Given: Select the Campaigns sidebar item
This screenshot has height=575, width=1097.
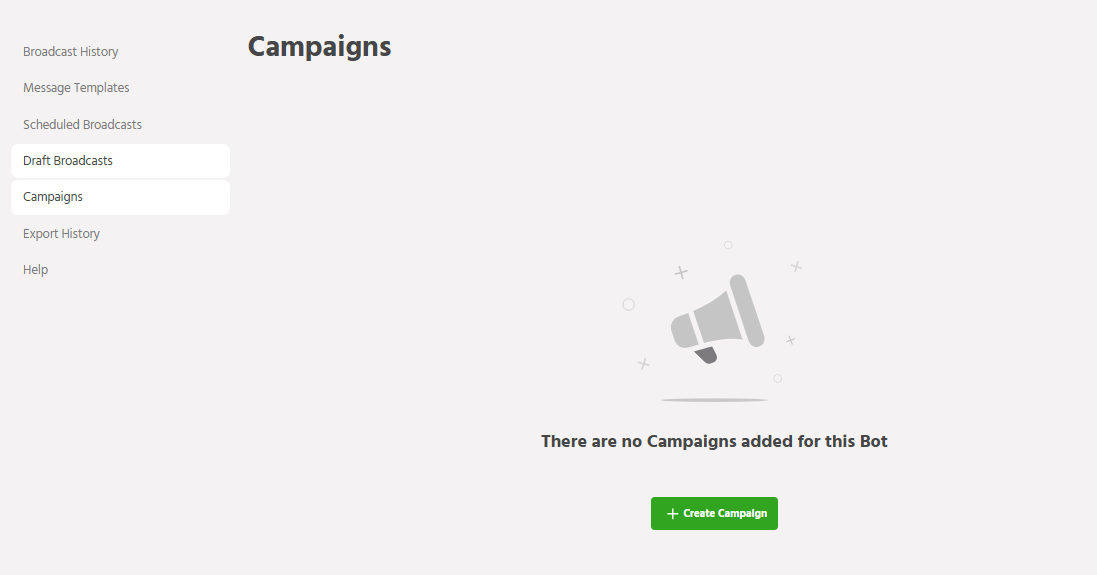Looking at the screenshot, I should (53, 197).
